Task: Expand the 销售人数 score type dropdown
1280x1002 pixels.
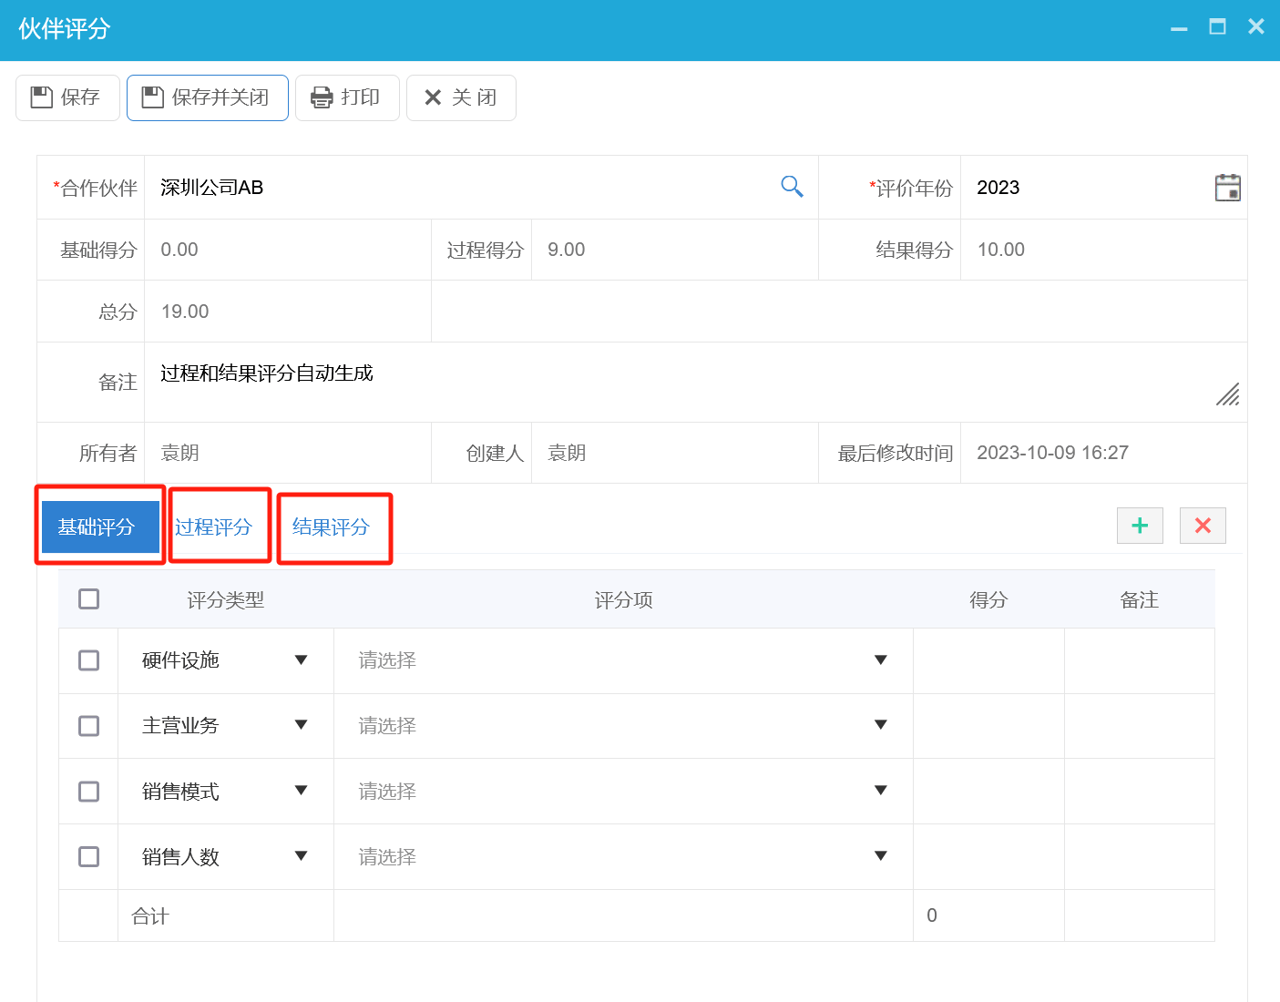Action: [x=300, y=856]
